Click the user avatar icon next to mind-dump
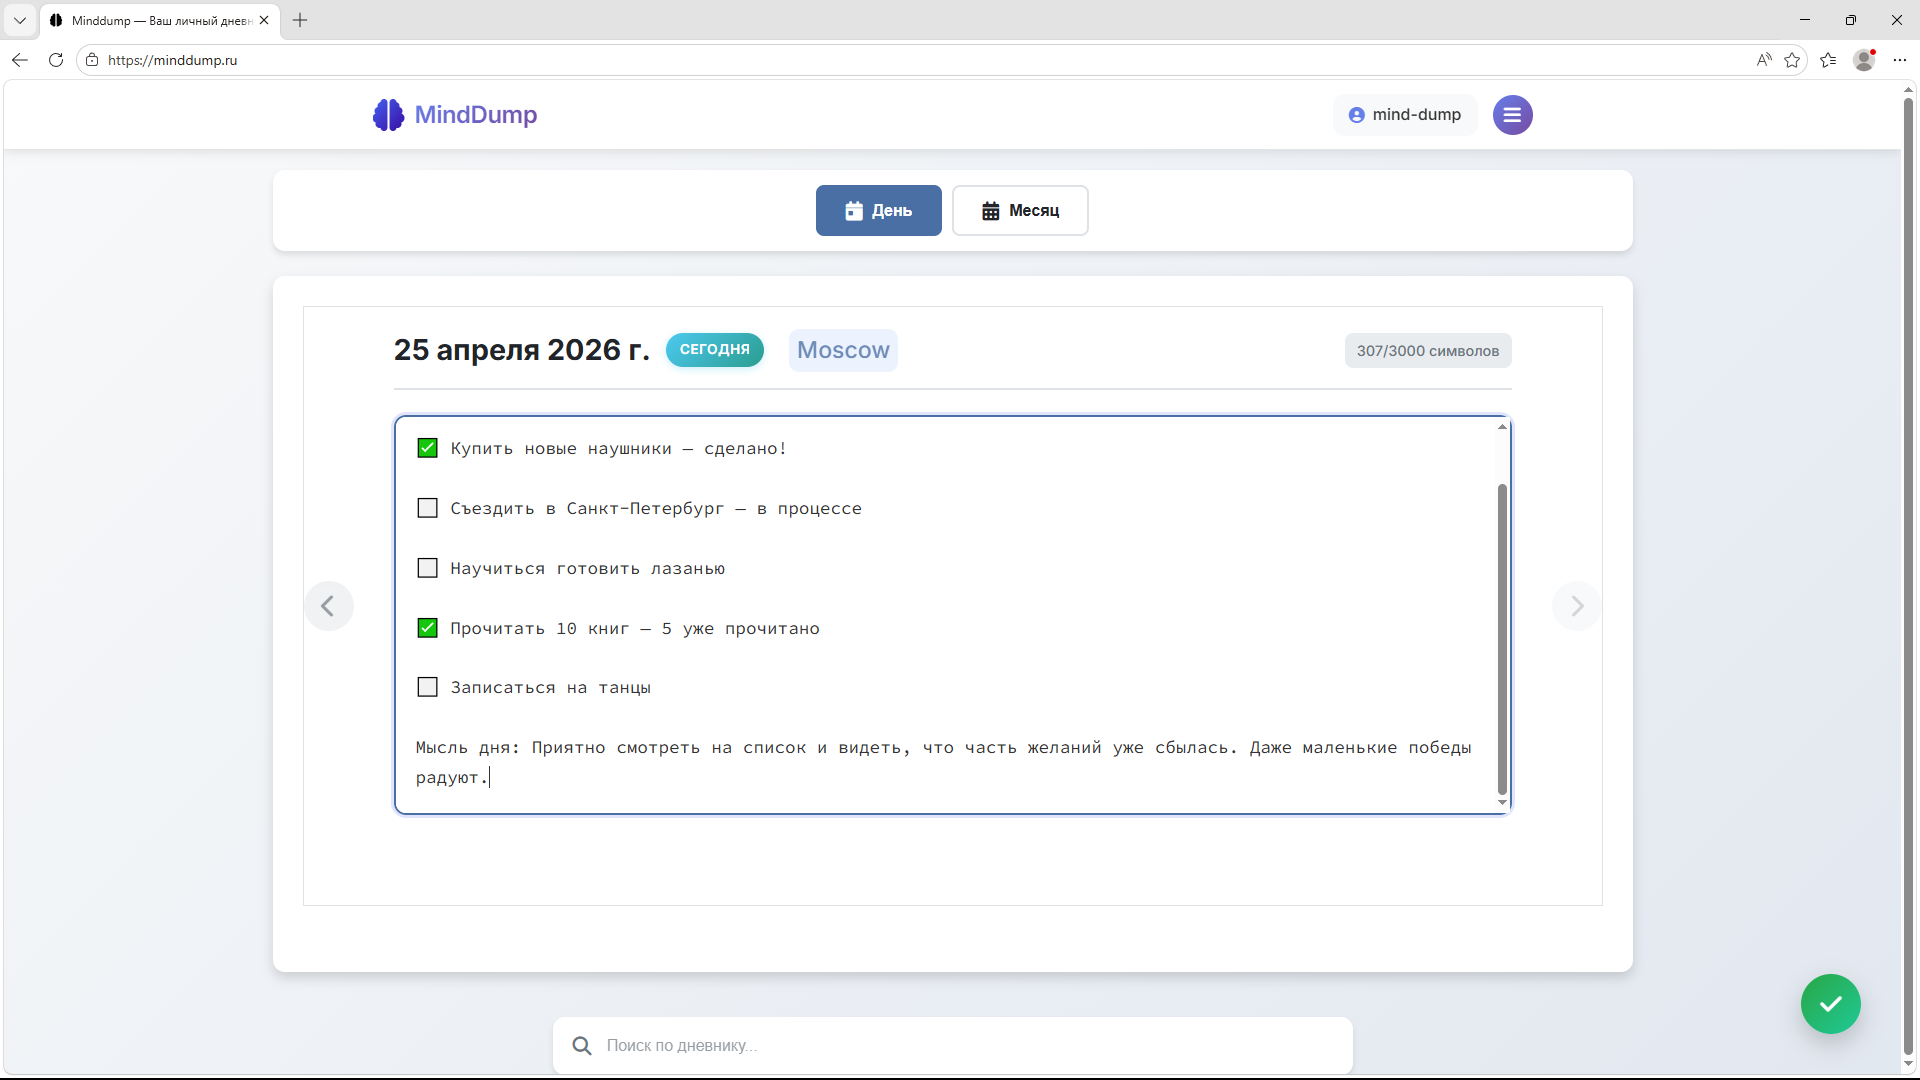Viewport: 1920px width, 1080px height. coord(1356,114)
